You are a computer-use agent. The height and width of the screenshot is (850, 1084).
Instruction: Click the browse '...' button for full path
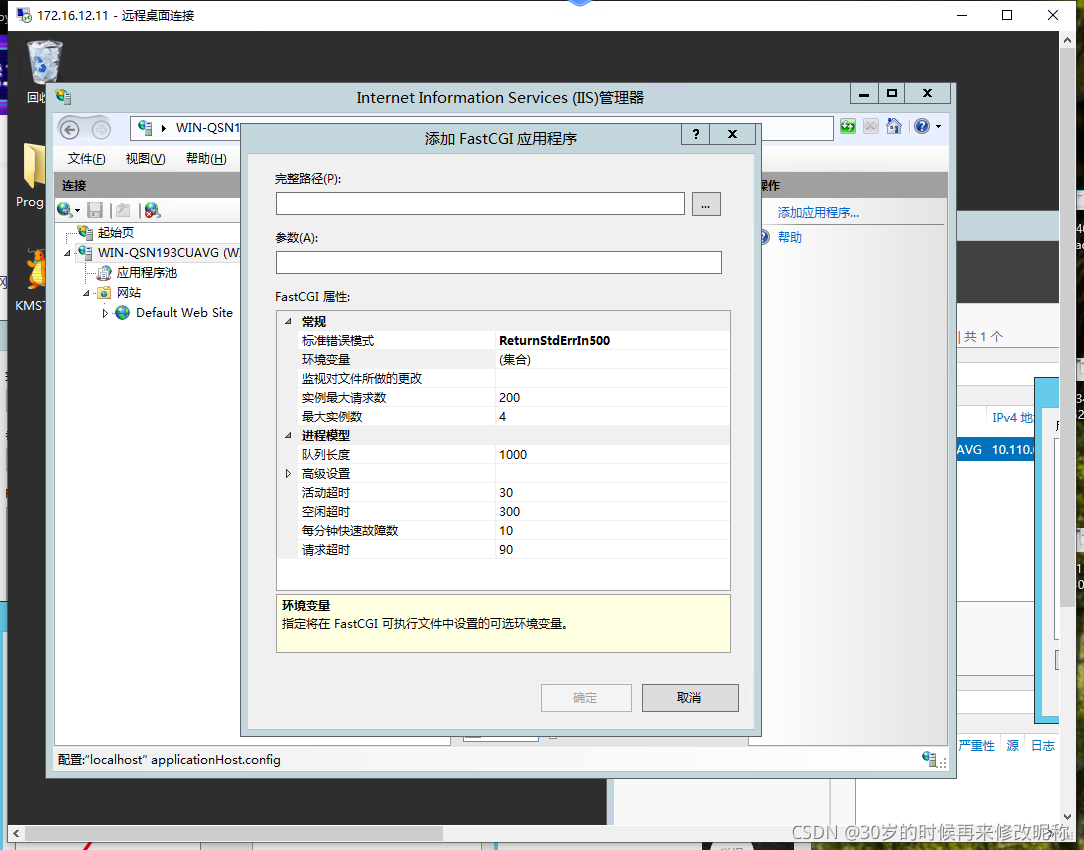pos(706,204)
